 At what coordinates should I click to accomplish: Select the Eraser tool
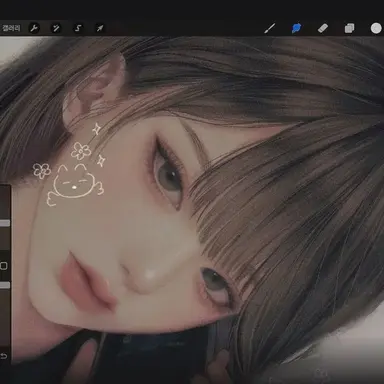323,28
